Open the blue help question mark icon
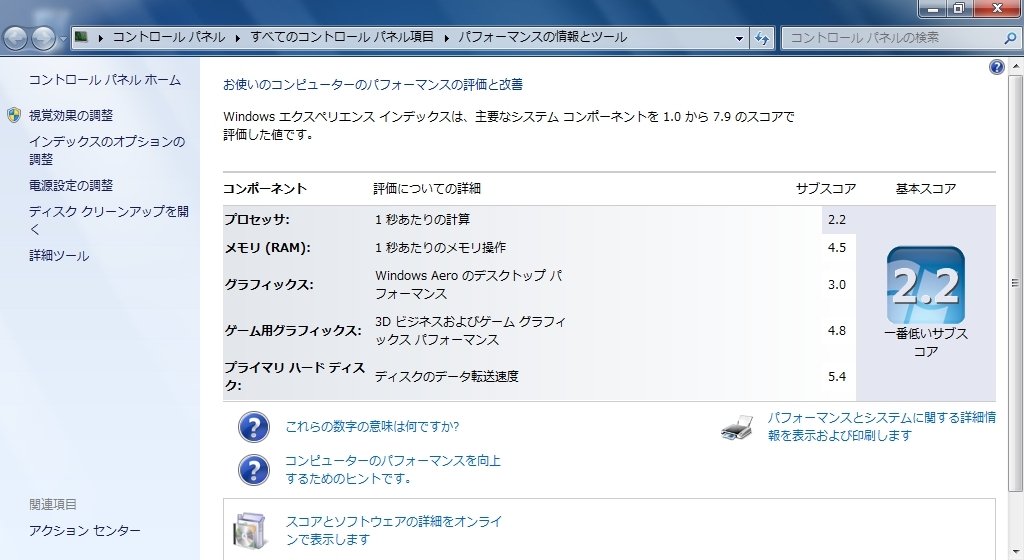This screenshot has width=1024, height=560. tap(997, 67)
